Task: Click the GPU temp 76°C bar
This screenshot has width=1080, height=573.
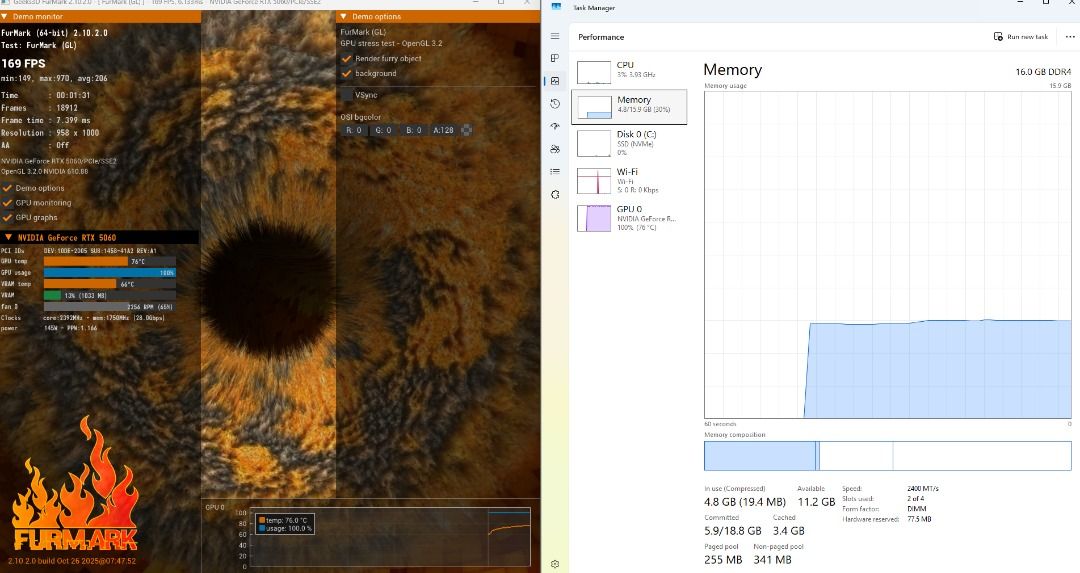Action: (x=110, y=262)
